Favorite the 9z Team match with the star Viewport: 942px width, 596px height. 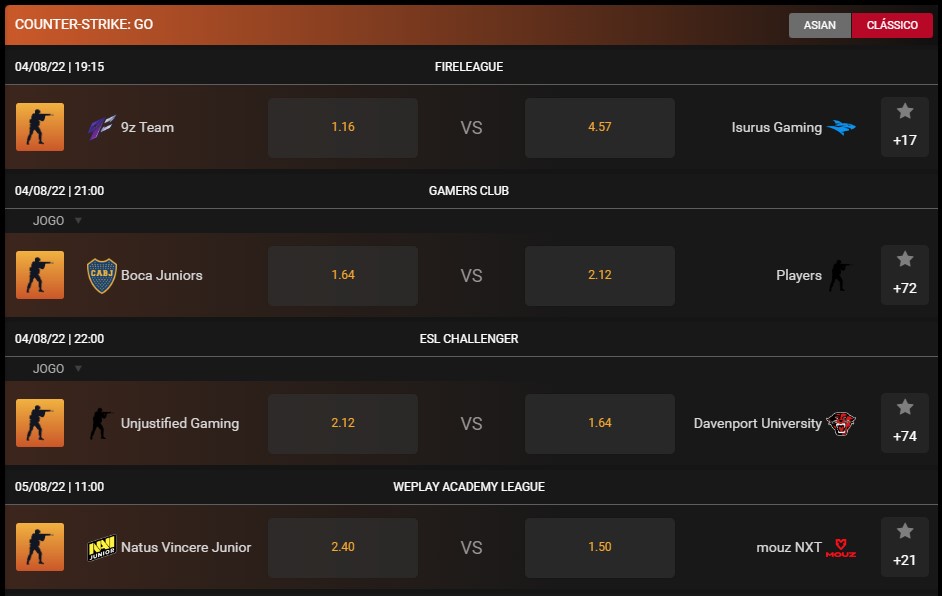point(904,113)
